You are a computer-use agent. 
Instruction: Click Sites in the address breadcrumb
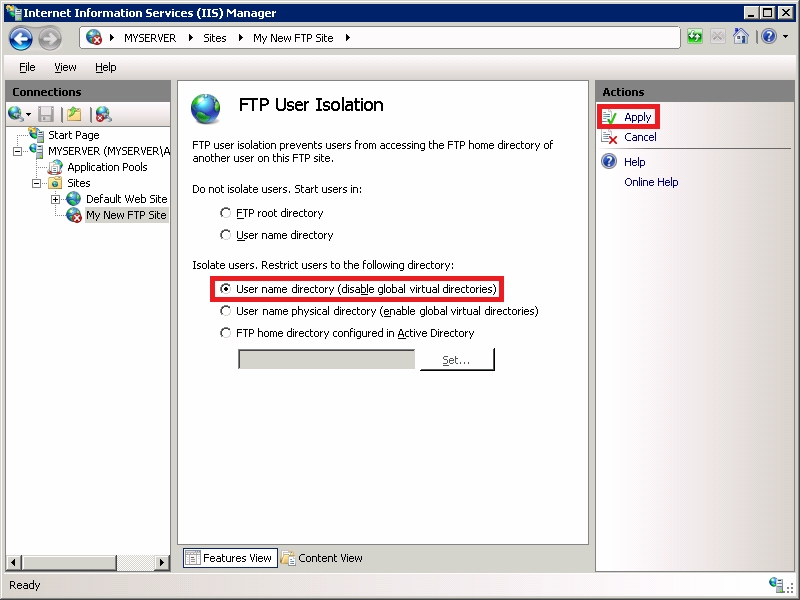[x=215, y=38]
